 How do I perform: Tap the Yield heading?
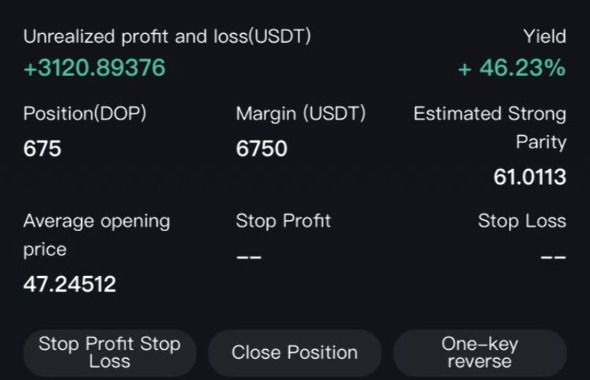coord(544,36)
